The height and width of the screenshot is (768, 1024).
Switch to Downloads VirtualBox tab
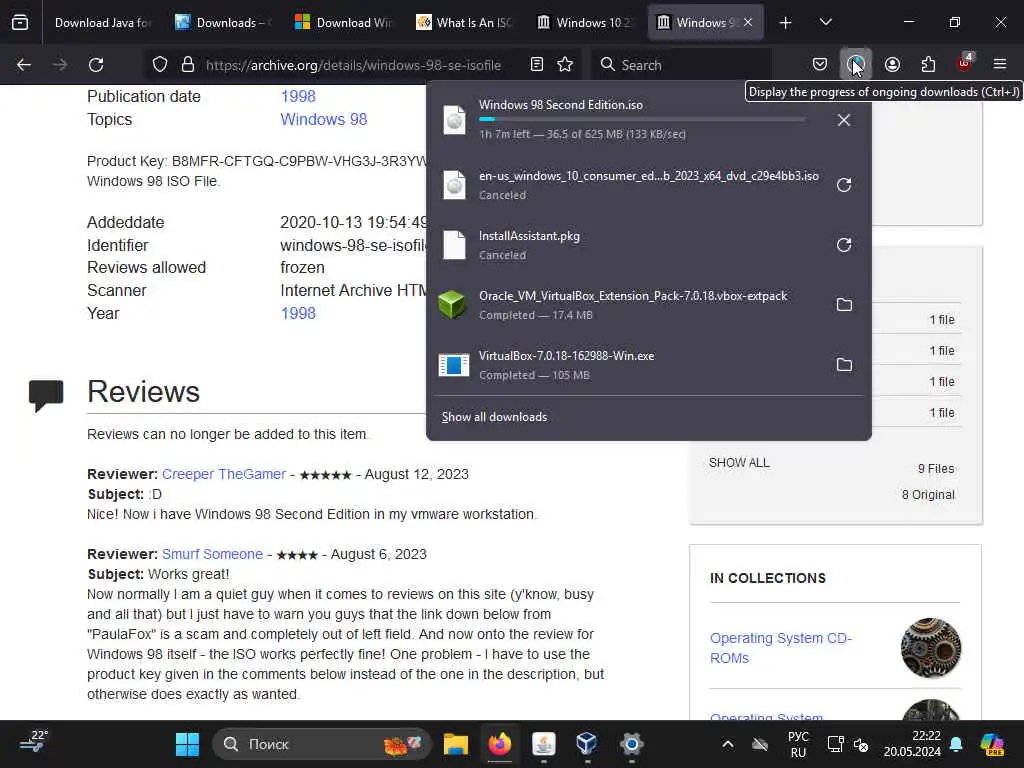tap(224, 23)
